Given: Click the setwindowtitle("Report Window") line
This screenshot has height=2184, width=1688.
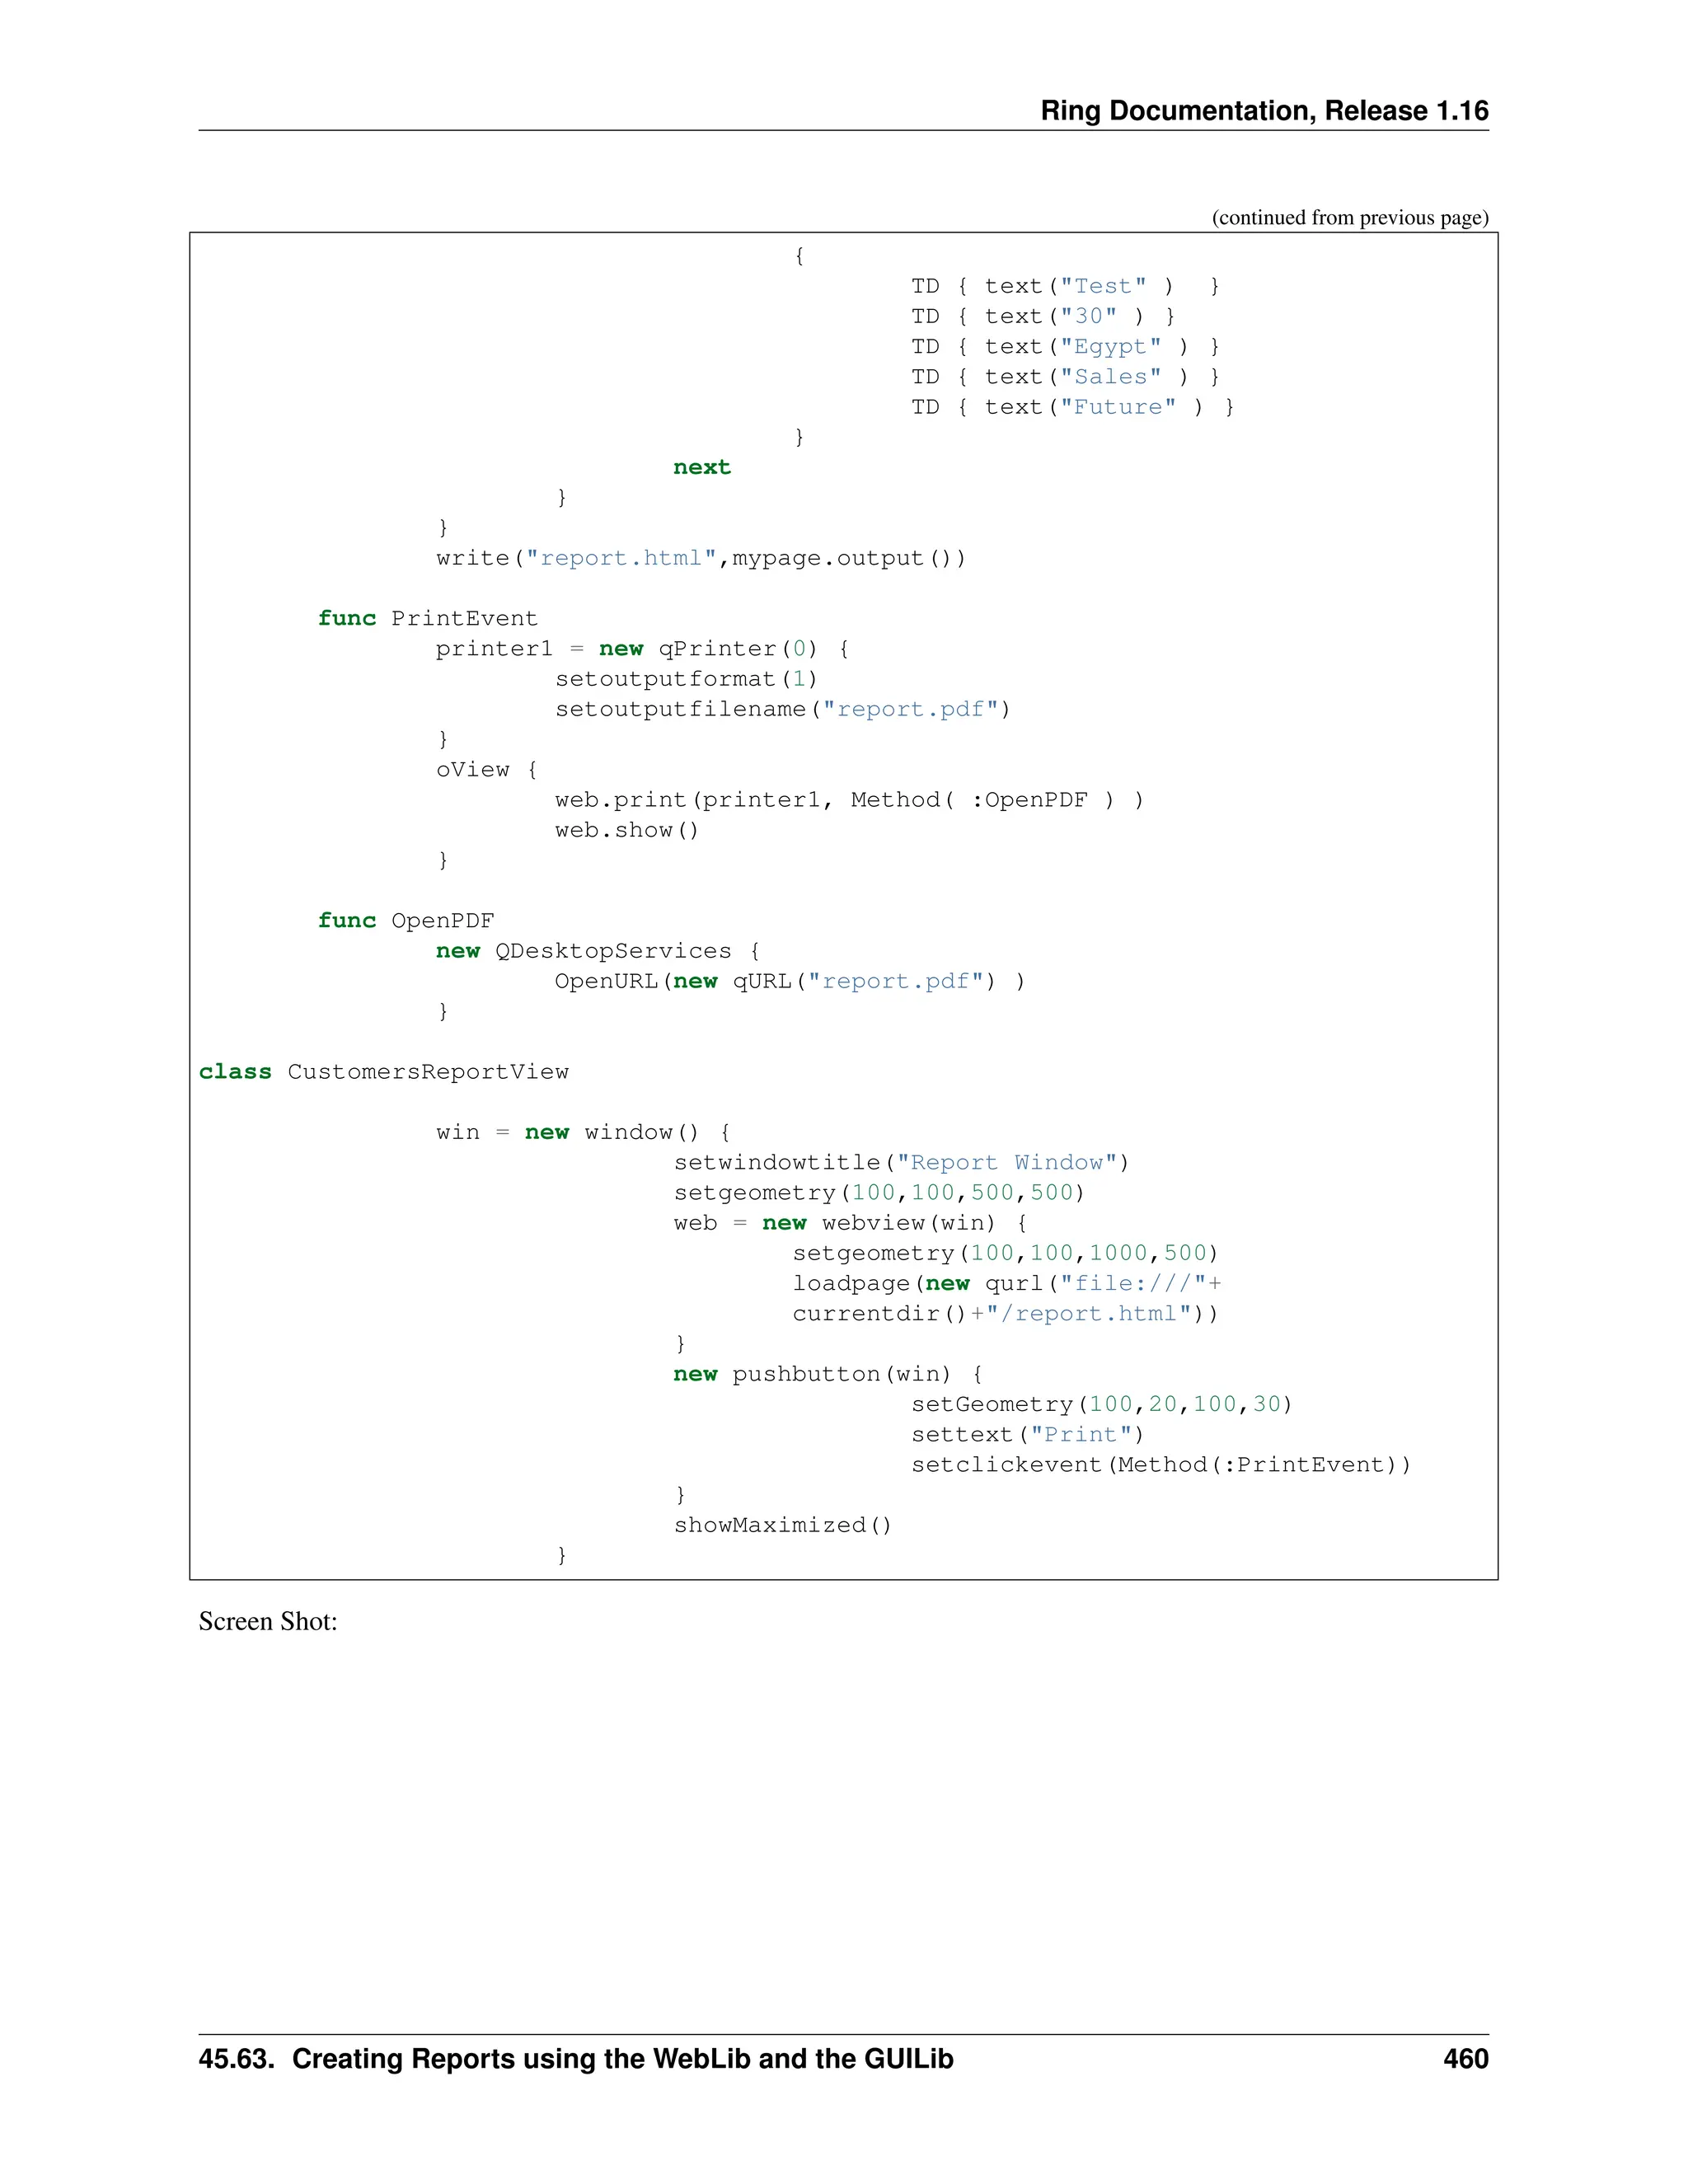Looking at the screenshot, I should 900,1162.
